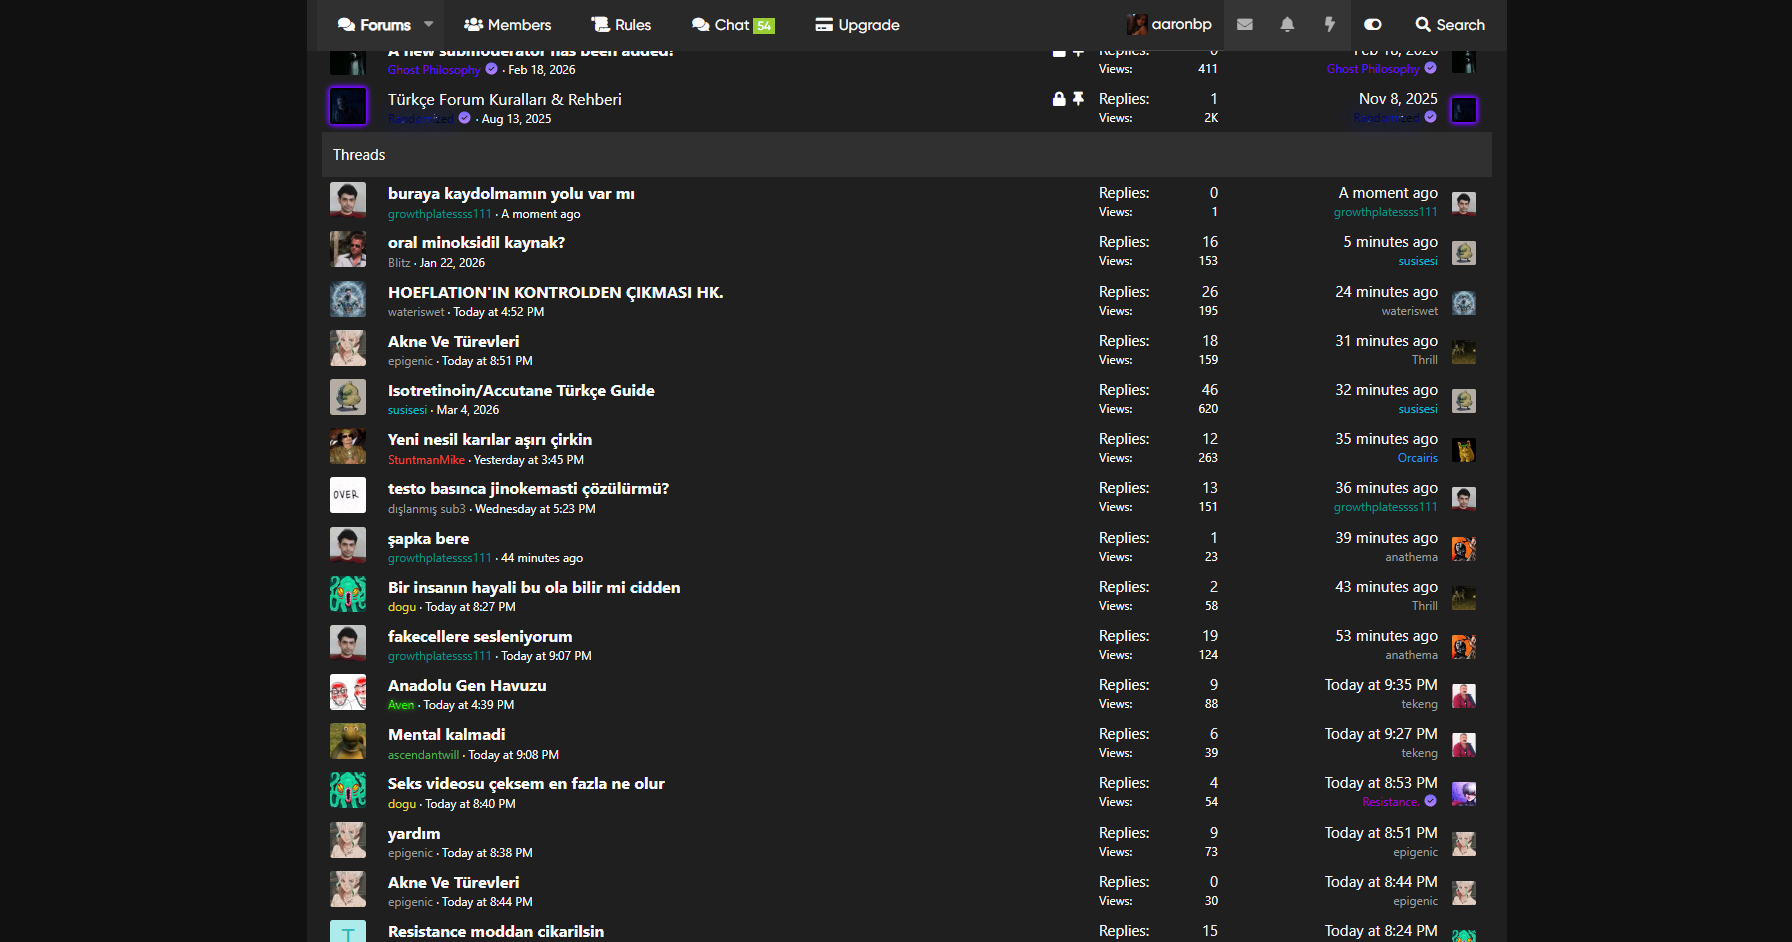The width and height of the screenshot is (1792, 942).
Task: Click the lightning bolt icon in navbar
Action: [1329, 25]
